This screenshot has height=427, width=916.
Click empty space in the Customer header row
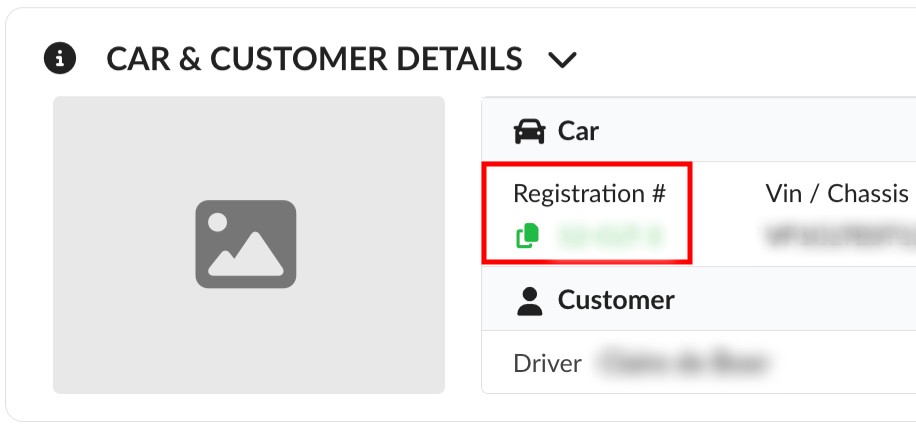coord(800,300)
